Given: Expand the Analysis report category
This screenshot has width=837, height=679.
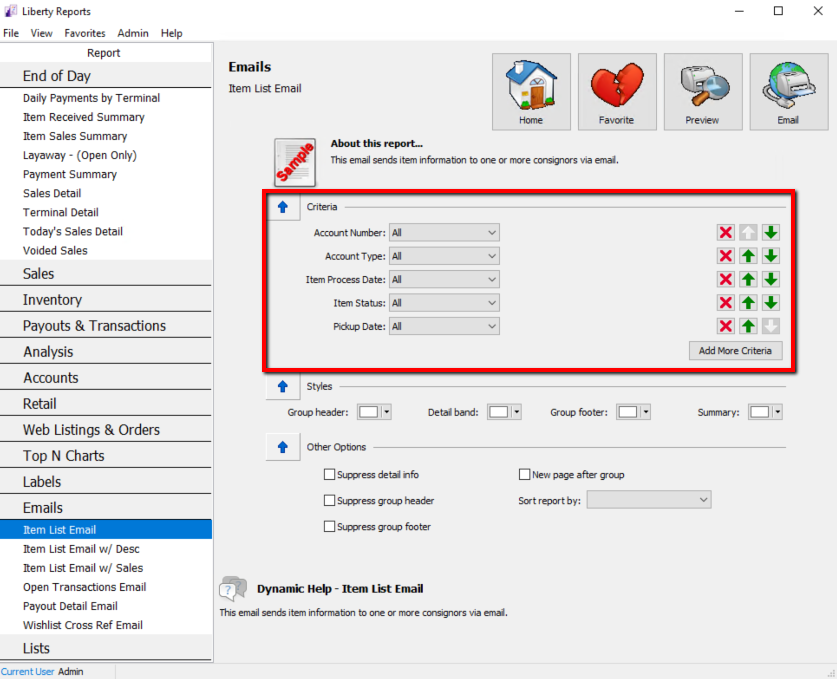Looking at the screenshot, I should [x=106, y=352].
